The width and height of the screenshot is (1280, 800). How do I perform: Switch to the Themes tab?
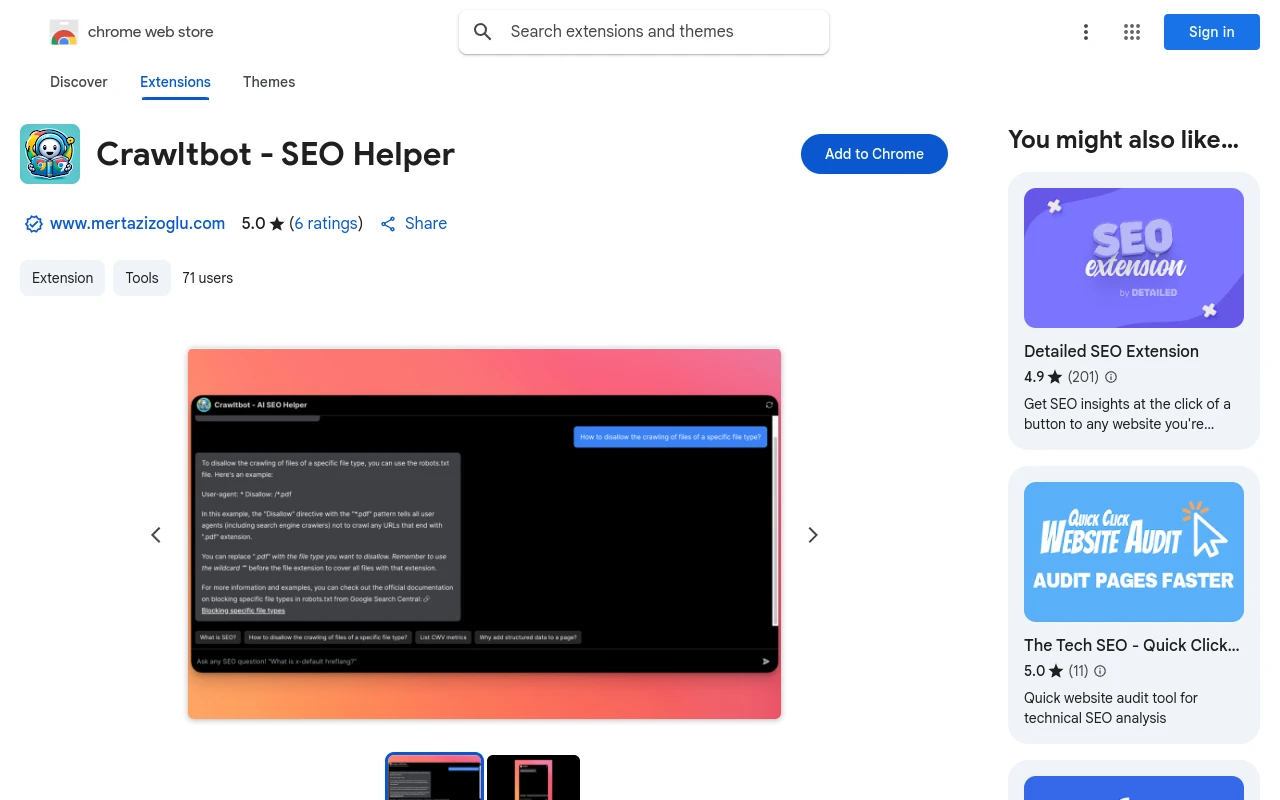[269, 82]
